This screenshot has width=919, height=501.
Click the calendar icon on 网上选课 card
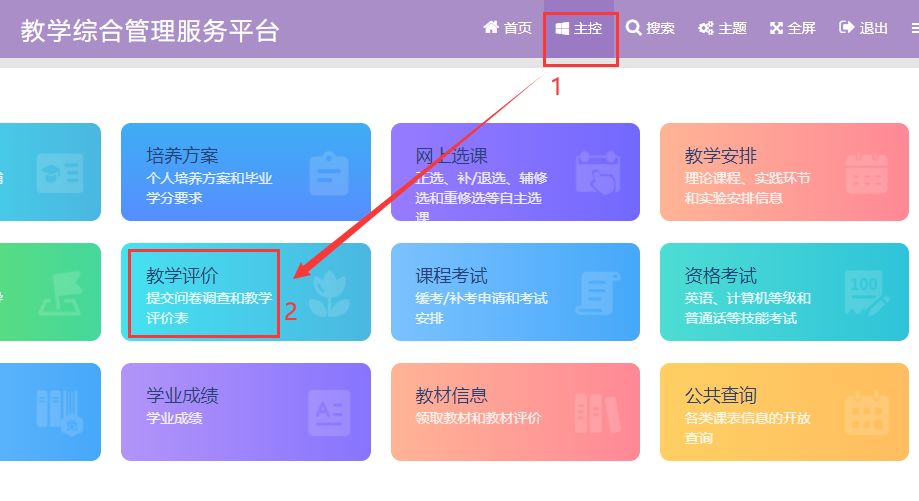(598, 172)
